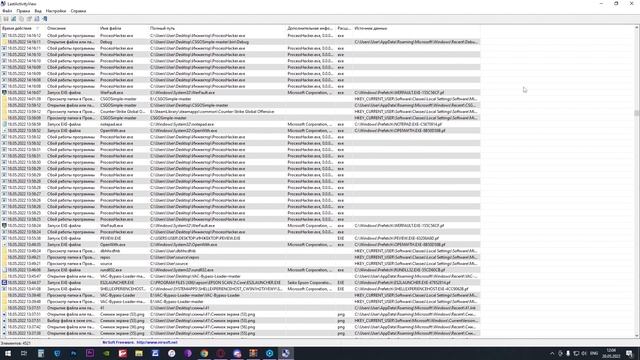Open Properties via the toolbar icon

[29, 19]
